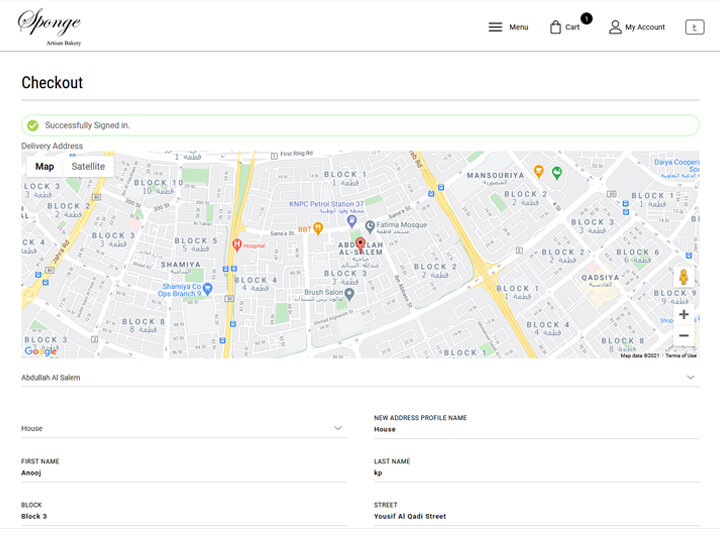Click the Fatima Mosque marker
720x550 pixels.
coord(370,226)
